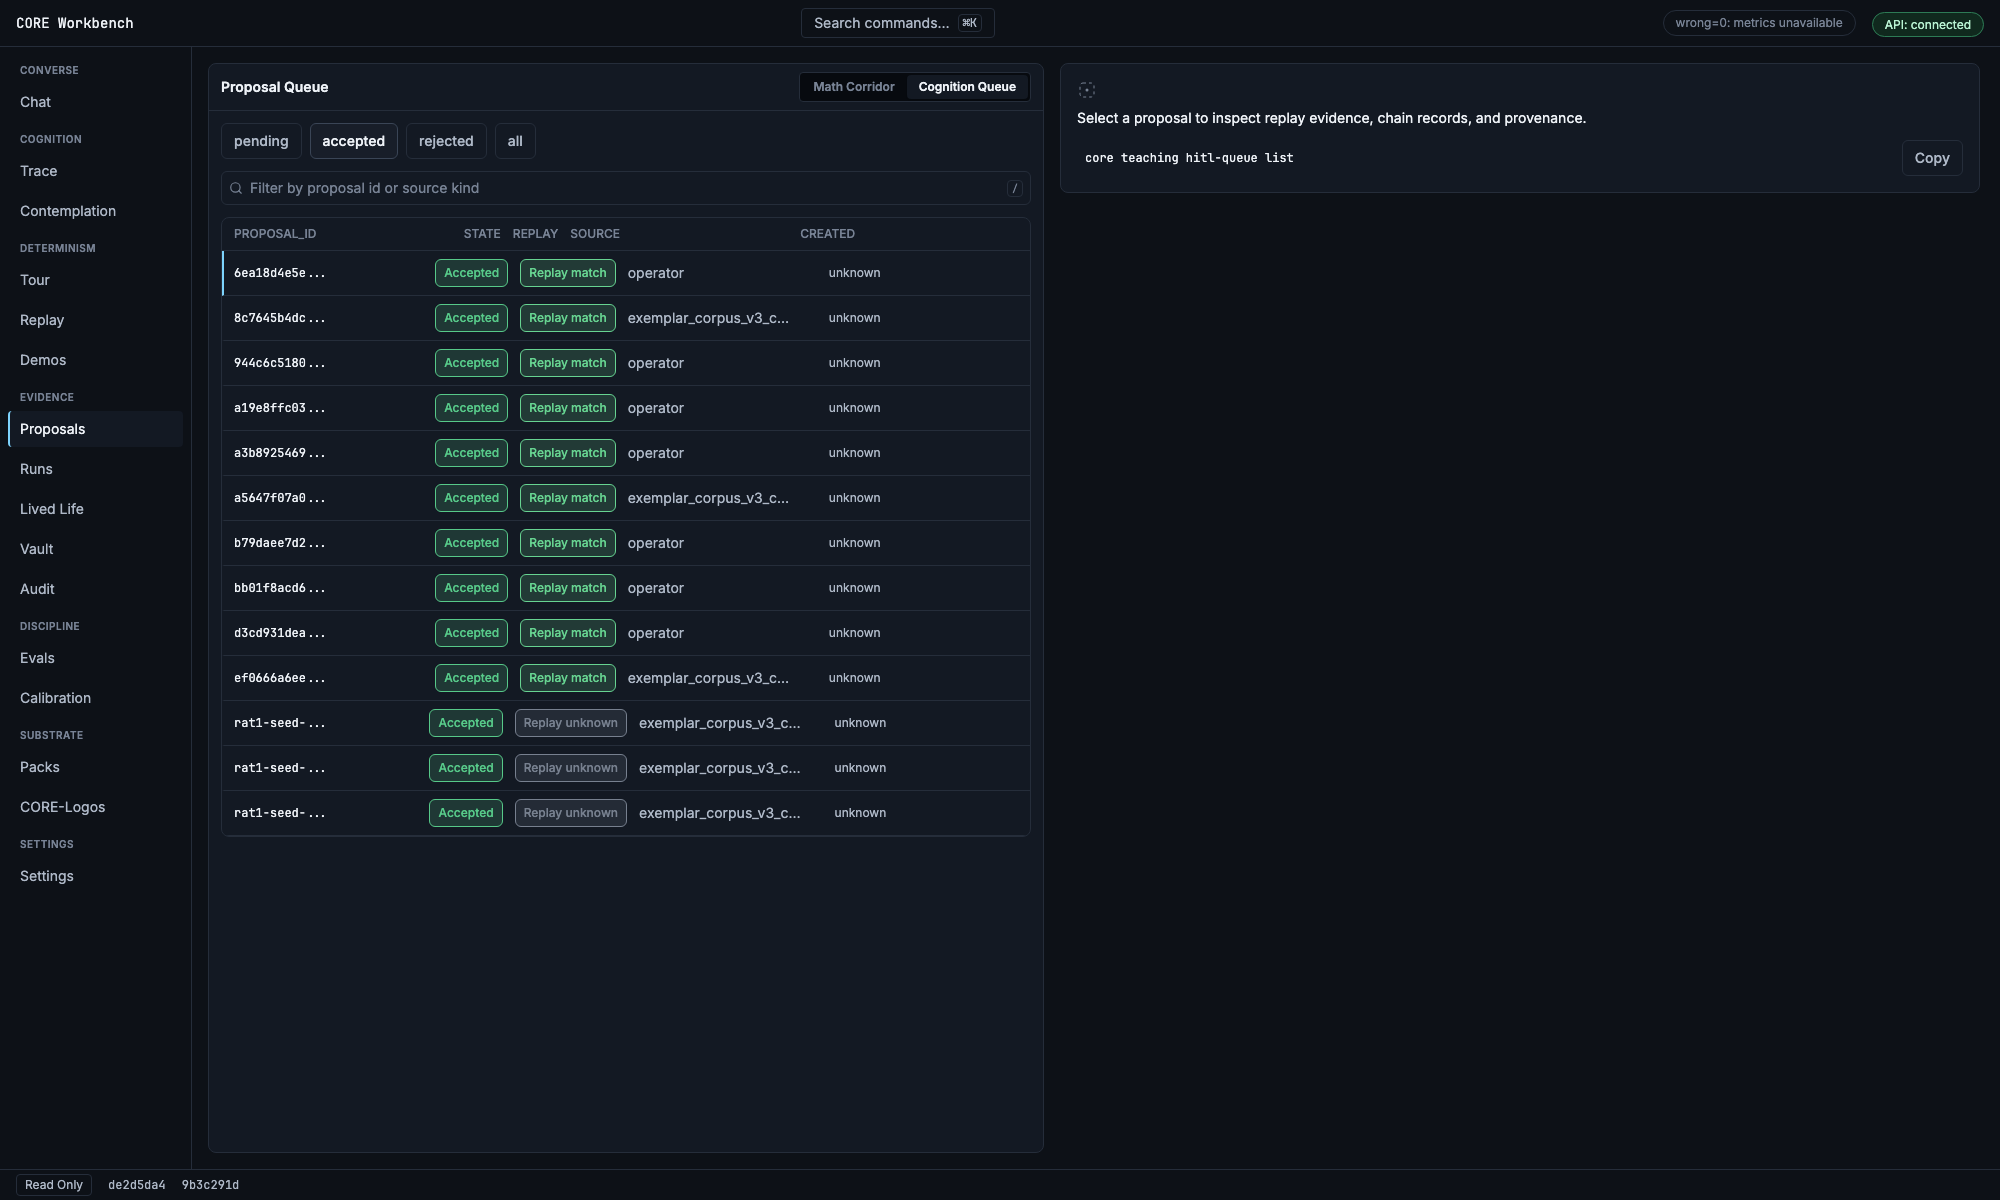Click the Read Only badge in status bar

[x=54, y=1185]
